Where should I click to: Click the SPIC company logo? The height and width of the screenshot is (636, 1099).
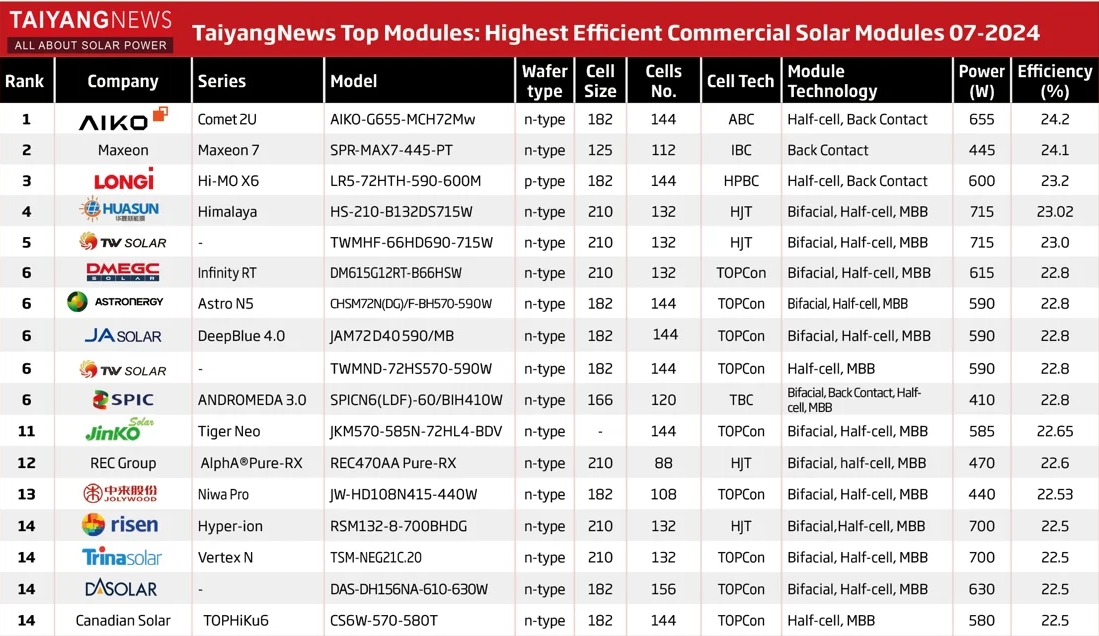click(123, 400)
